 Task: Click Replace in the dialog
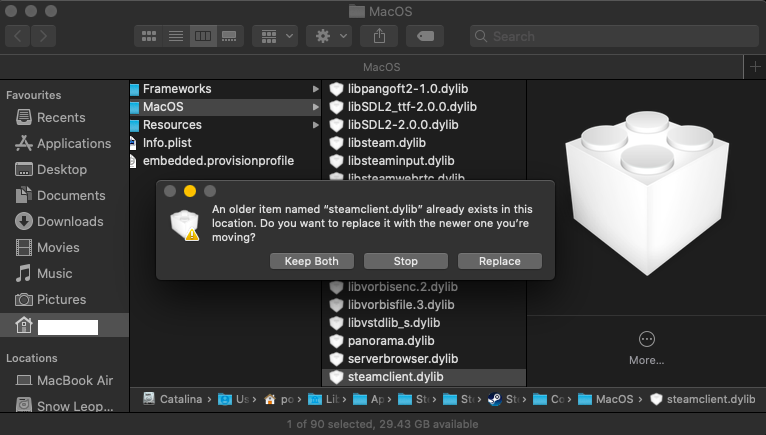click(x=500, y=261)
